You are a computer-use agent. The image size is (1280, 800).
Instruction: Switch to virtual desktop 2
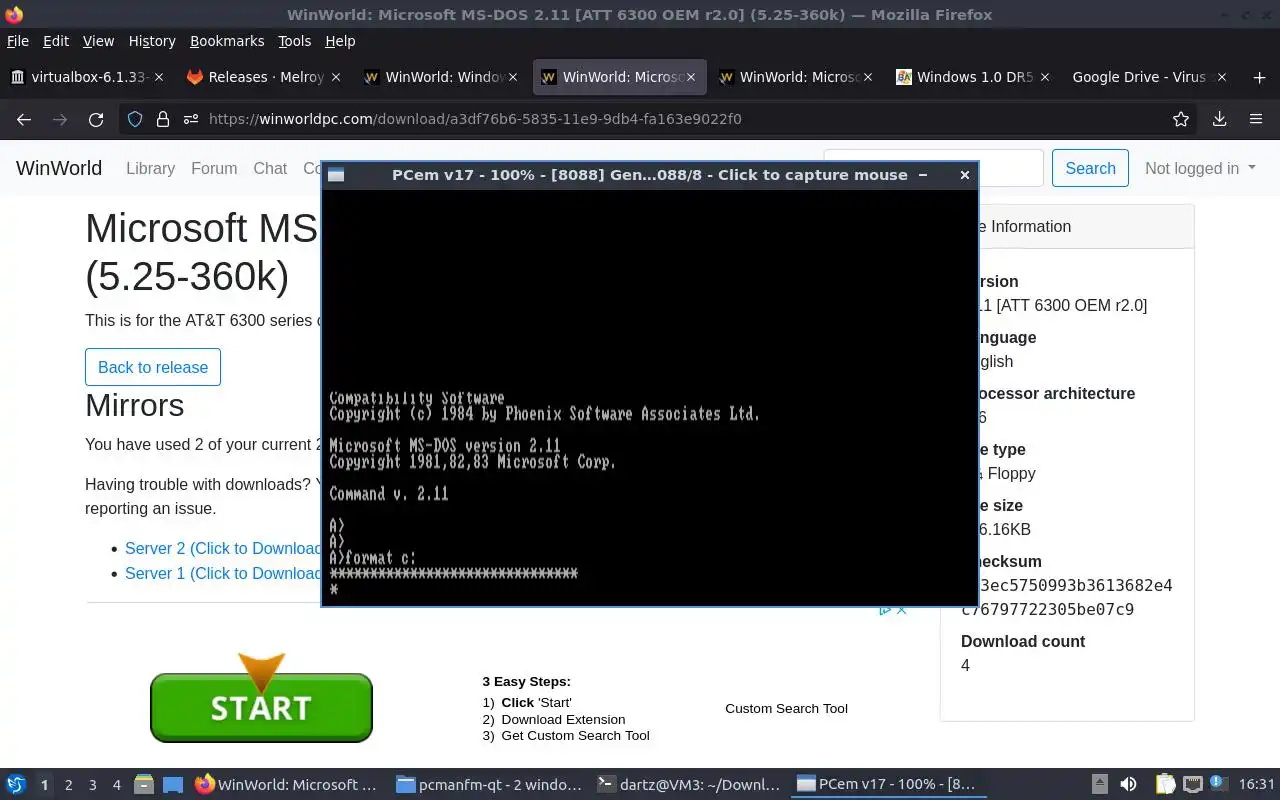(x=68, y=785)
